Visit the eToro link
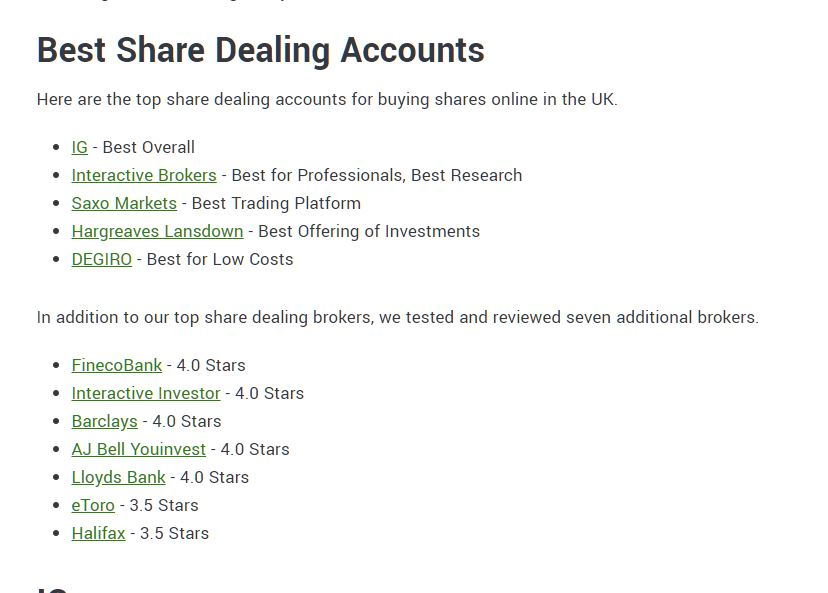Image resolution: width=828 pixels, height=593 pixels. tap(93, 505)
